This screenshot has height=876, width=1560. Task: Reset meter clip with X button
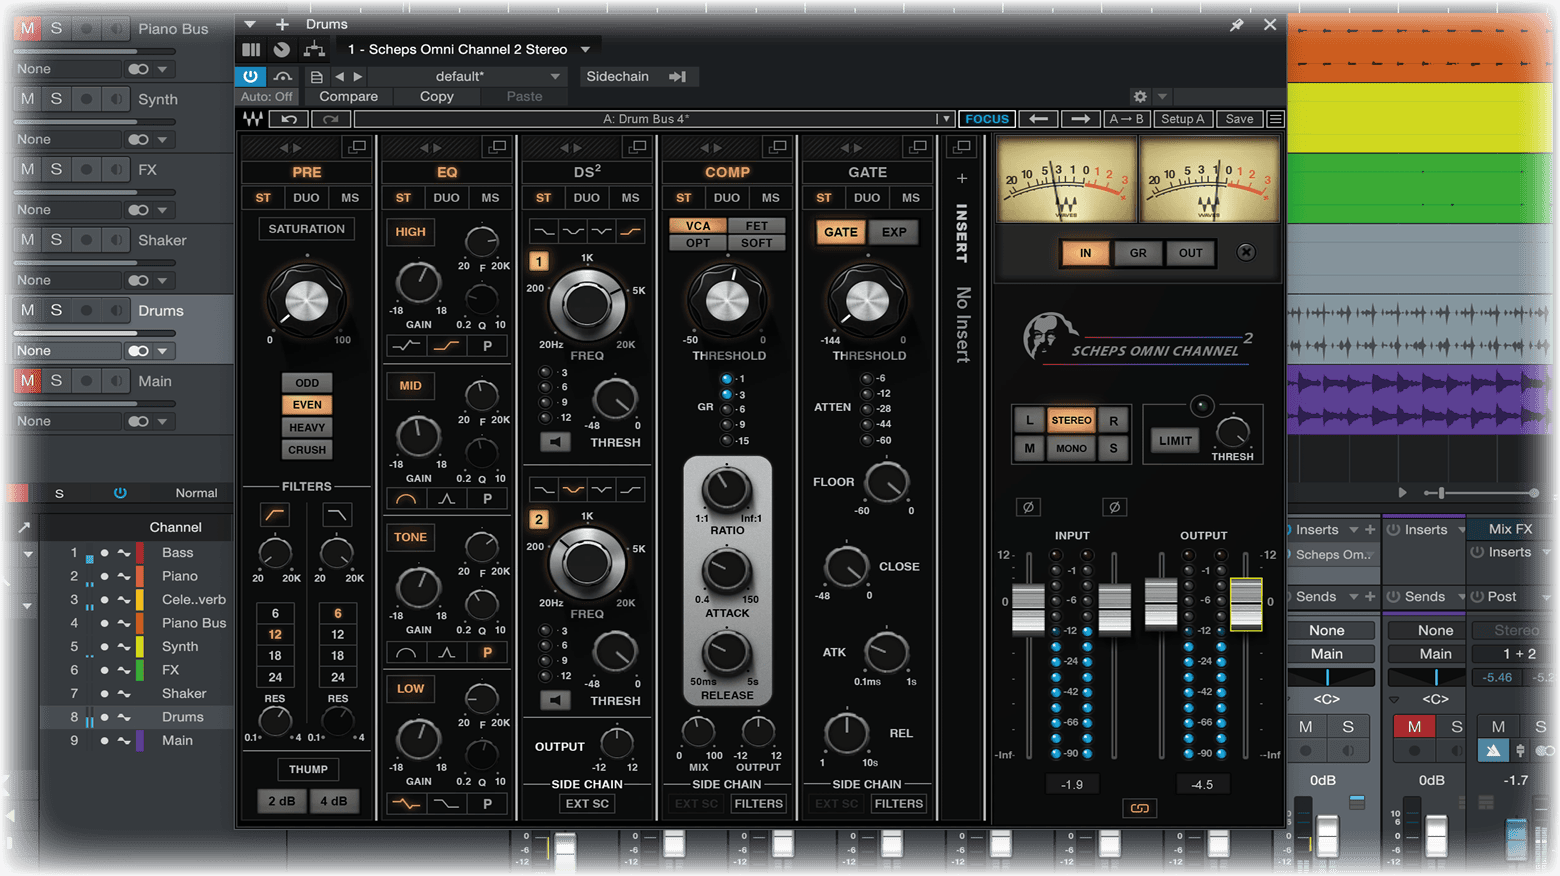coord(1246,252)
